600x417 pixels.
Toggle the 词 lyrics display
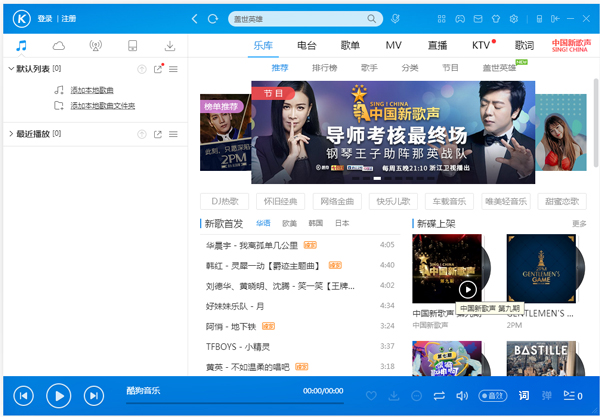[x=524, y=396]
